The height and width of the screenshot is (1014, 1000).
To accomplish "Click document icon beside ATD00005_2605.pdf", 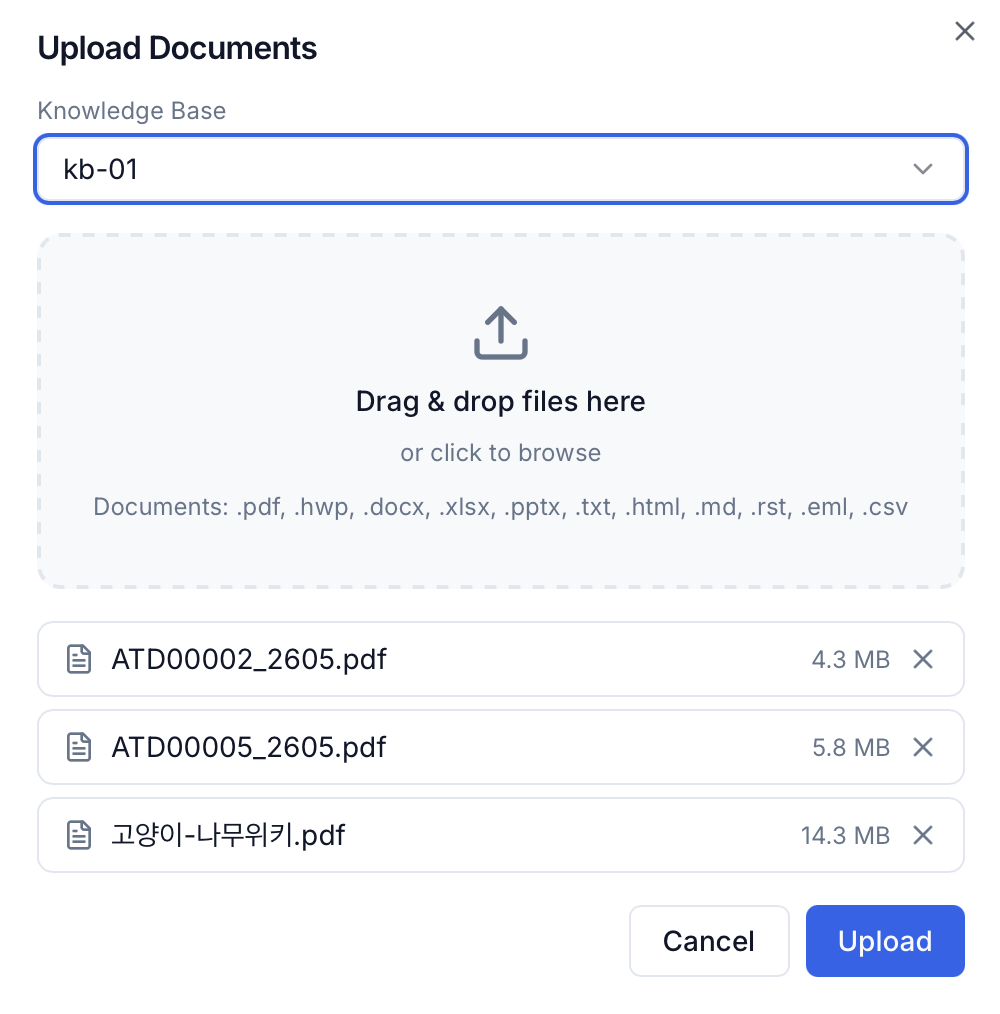I will (79, 747).
